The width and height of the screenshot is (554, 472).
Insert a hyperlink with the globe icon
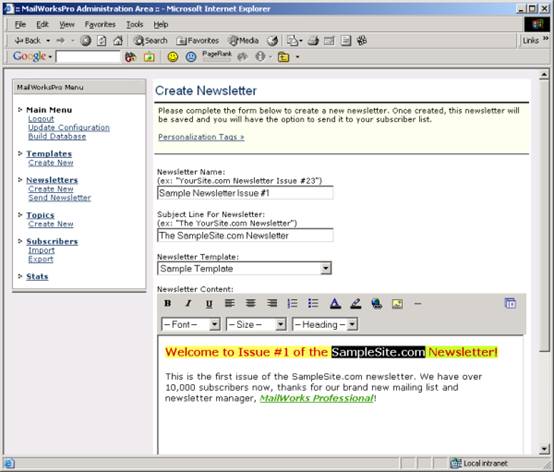coord(377,303)
